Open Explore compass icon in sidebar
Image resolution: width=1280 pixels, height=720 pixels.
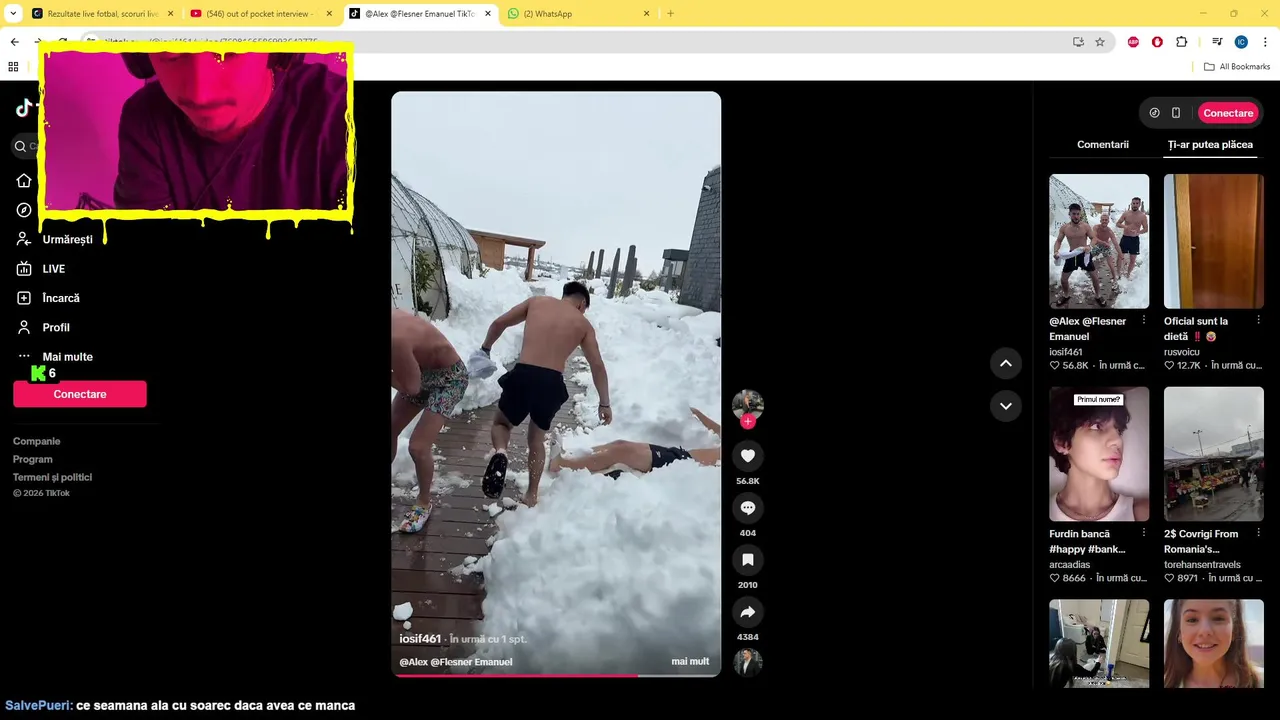[24, 210]
